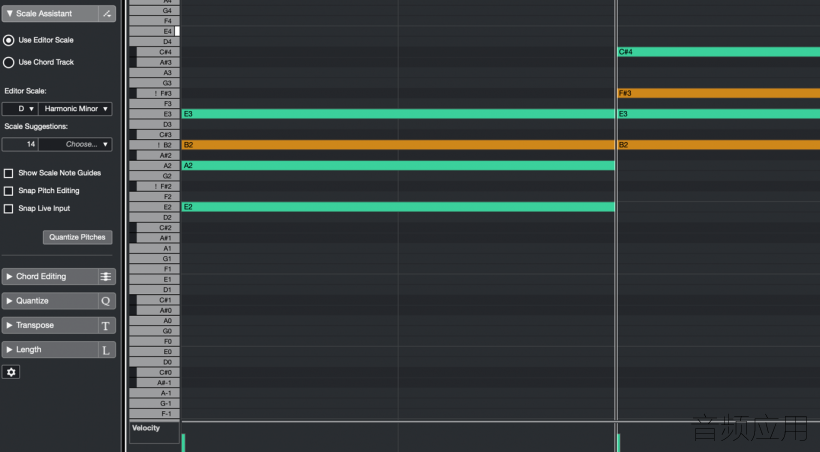Open the inspector settings gear
The image size is (820, 452).
(11, 372)
